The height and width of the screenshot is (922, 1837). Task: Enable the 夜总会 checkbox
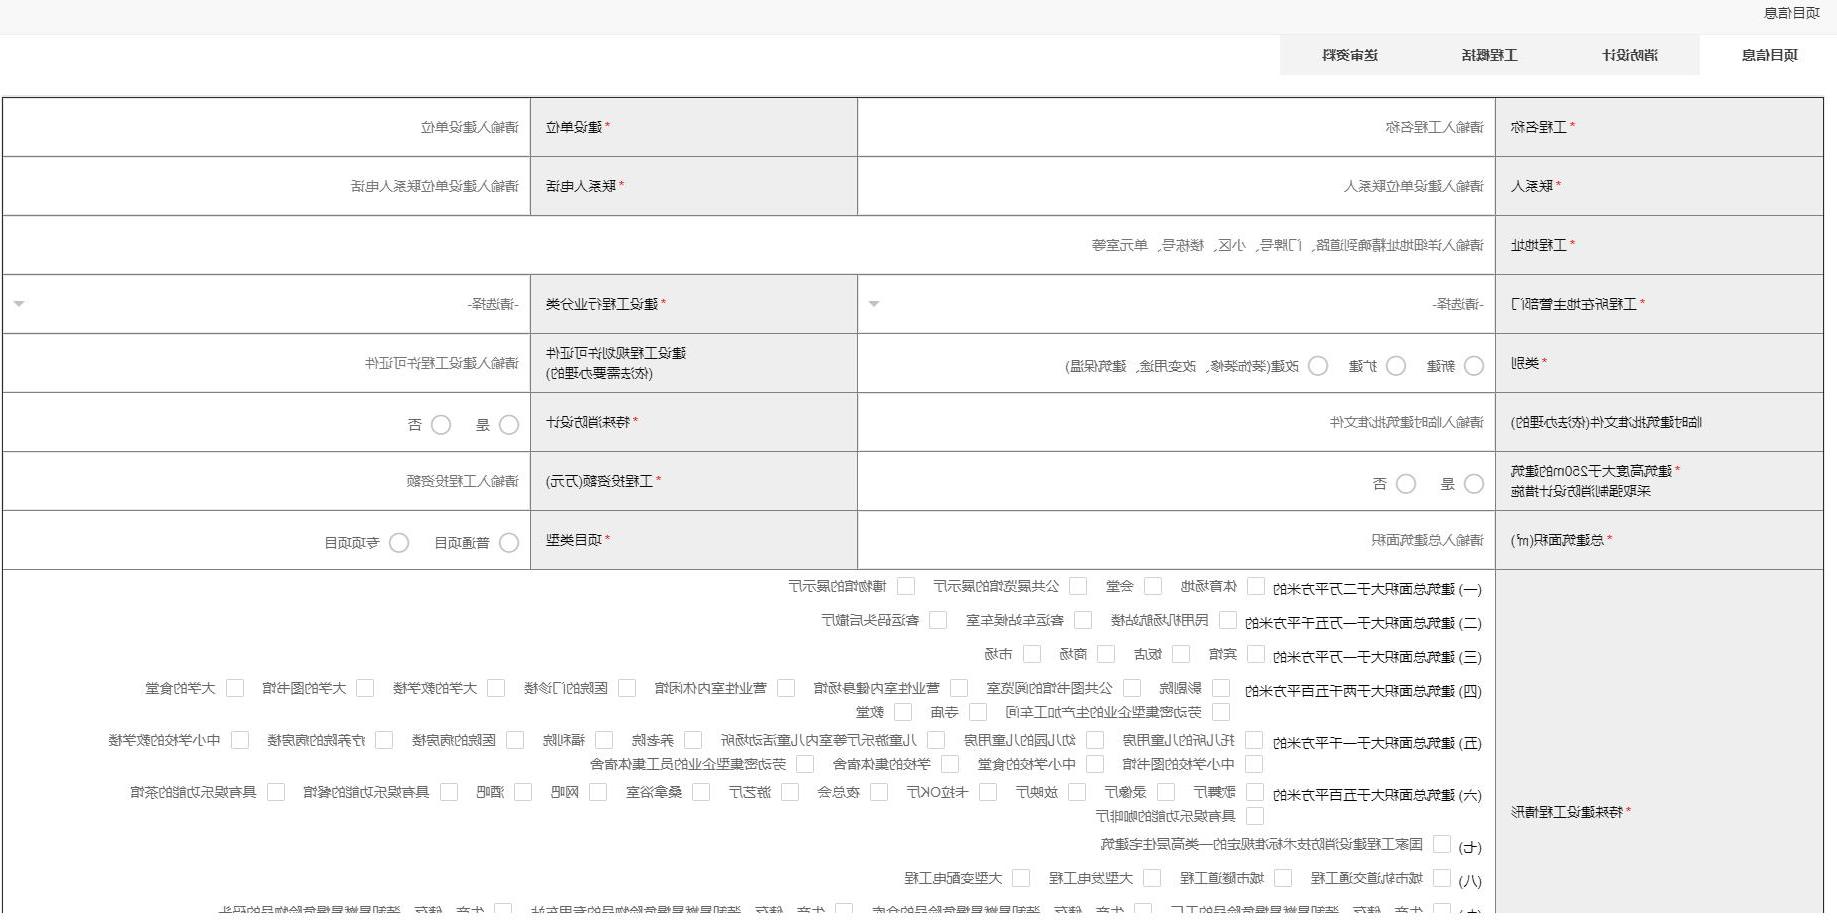pyautogui.click(x=878, y=792)
